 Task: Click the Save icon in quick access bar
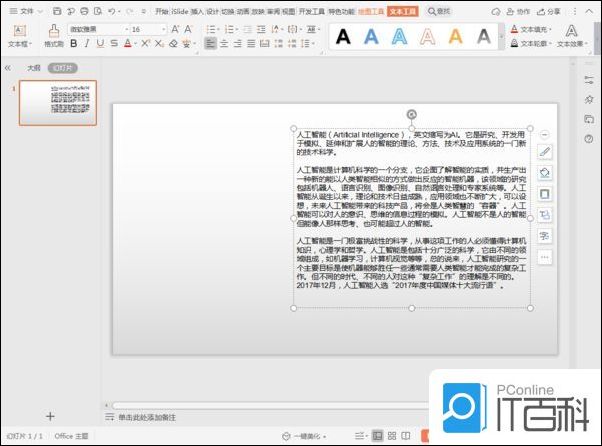click(x=57, y=12)
